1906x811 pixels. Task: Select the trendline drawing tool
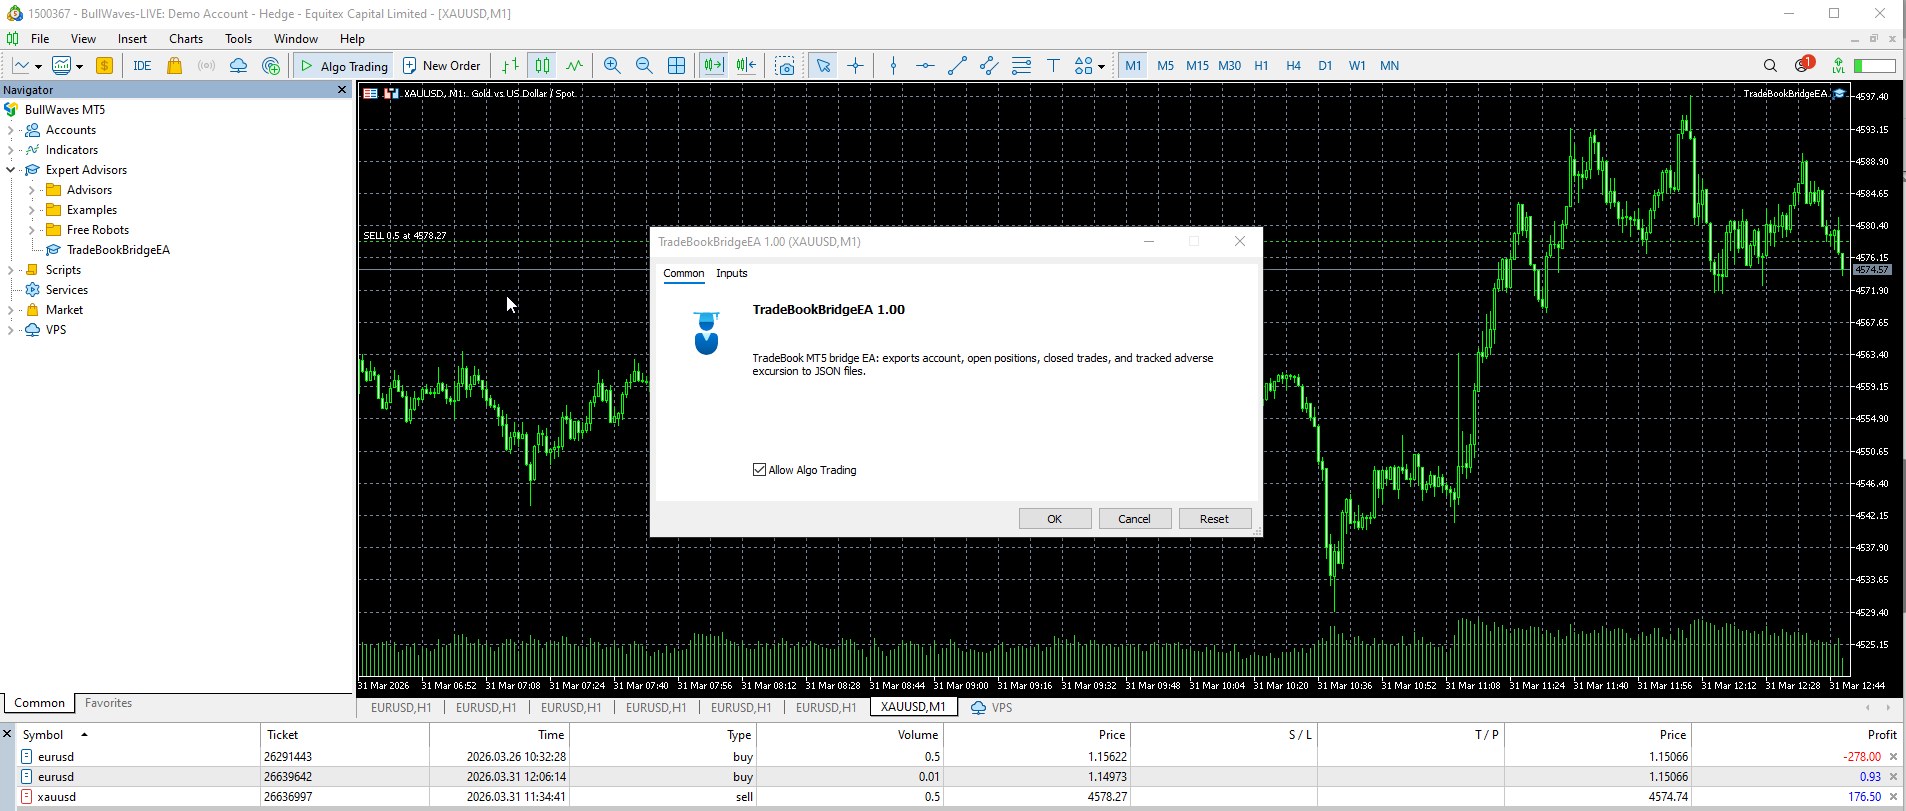(957, 66)
